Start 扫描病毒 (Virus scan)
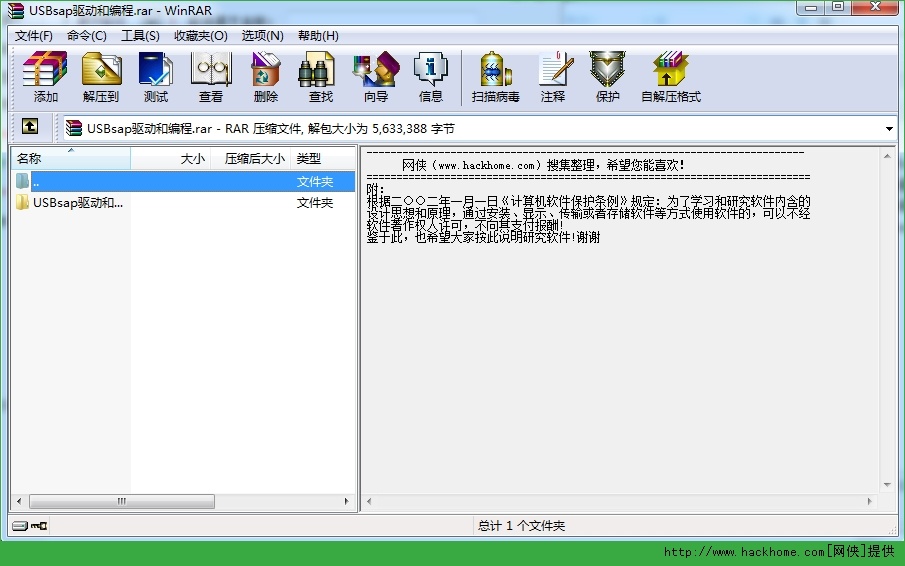This screenshot has height=566, width=905. pos(495,77)
